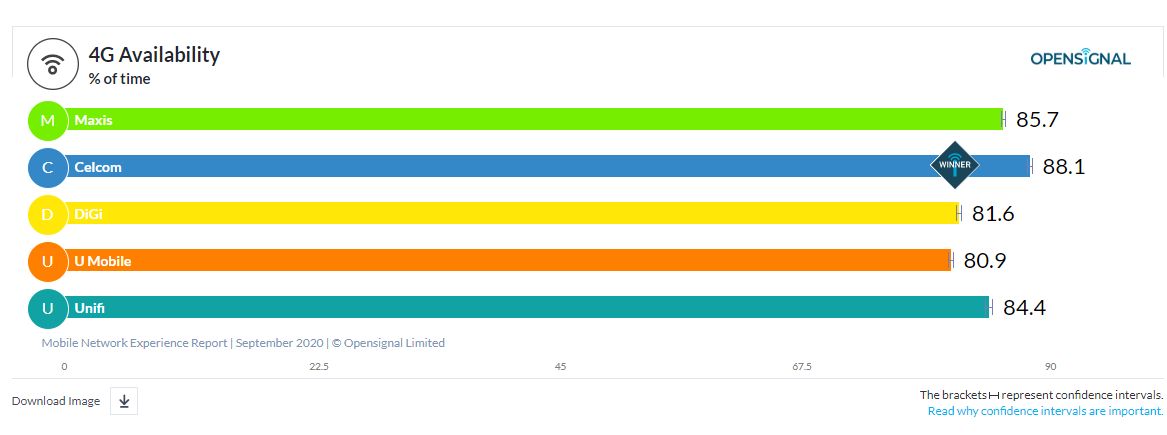Select the blue Celcom bar

tap(500, 167)
